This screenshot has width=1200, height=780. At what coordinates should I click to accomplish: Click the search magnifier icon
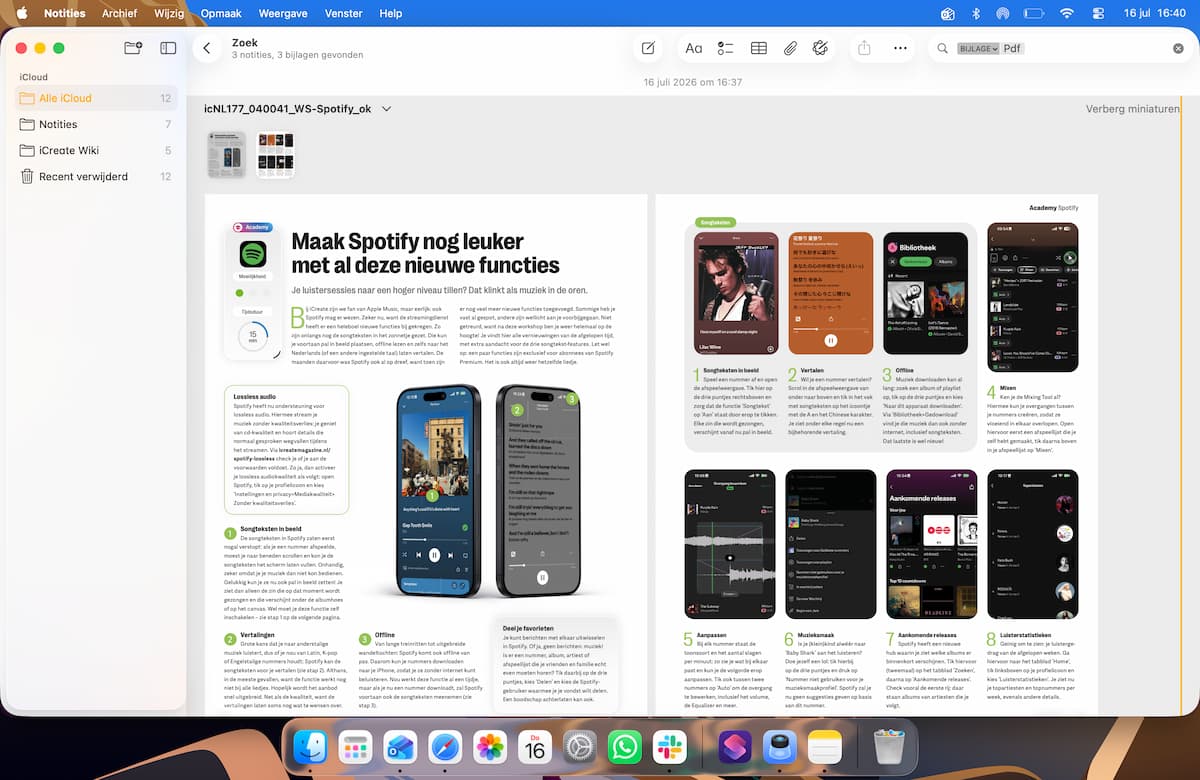pos(942,48)
